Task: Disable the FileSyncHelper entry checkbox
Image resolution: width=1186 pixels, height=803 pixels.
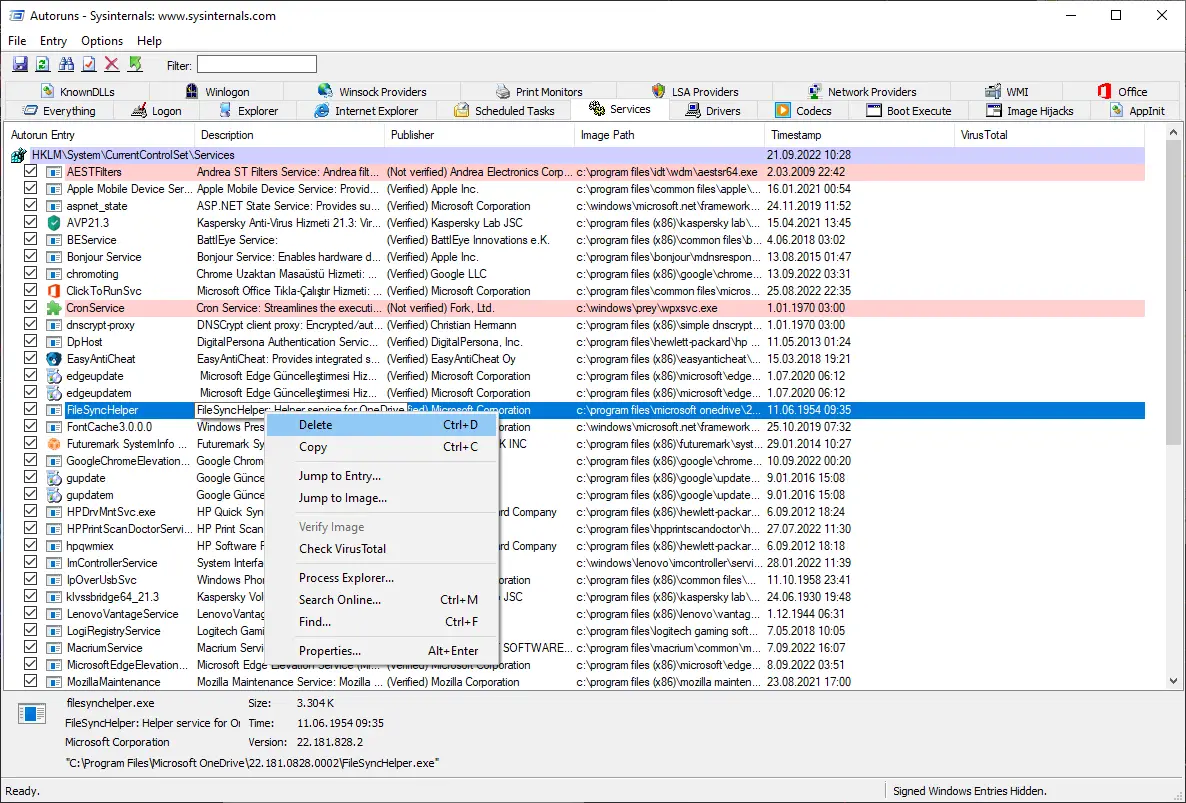Action: 30,409
